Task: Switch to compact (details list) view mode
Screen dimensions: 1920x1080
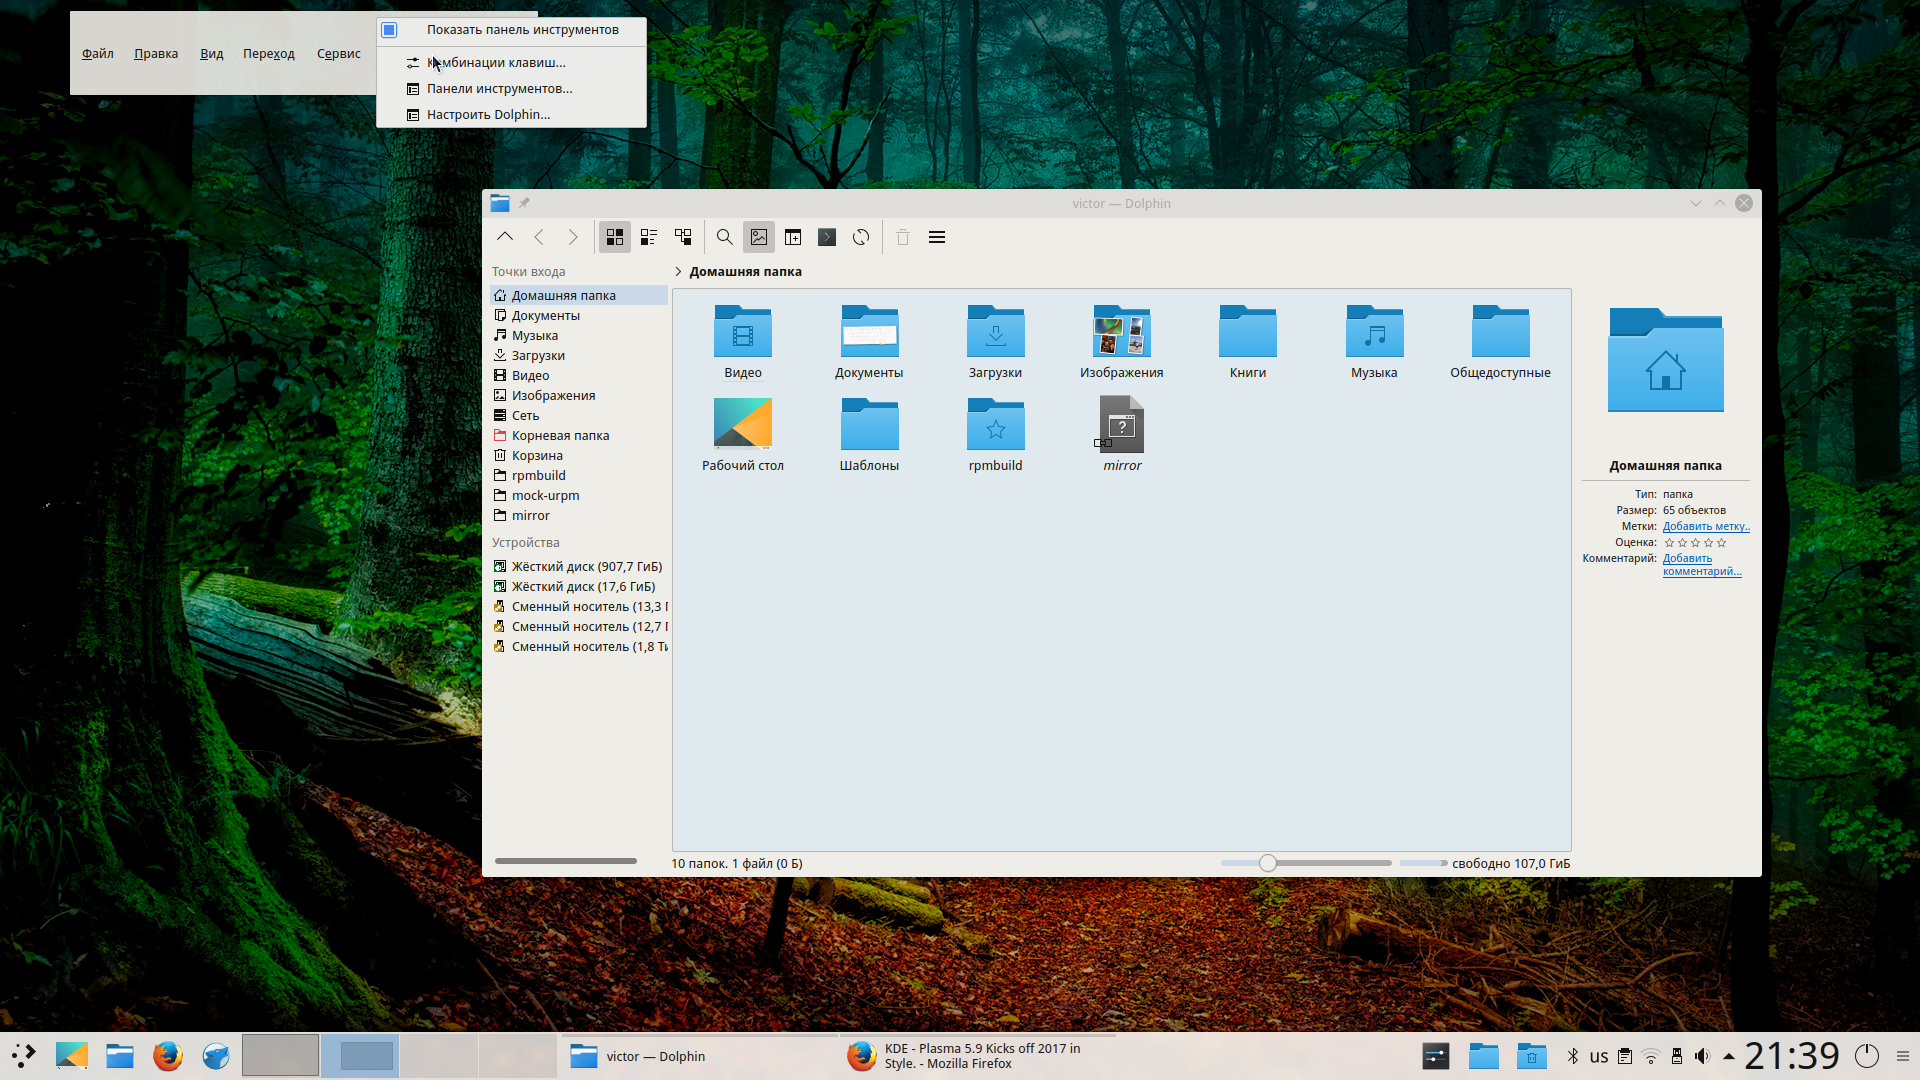Action: 649,237
